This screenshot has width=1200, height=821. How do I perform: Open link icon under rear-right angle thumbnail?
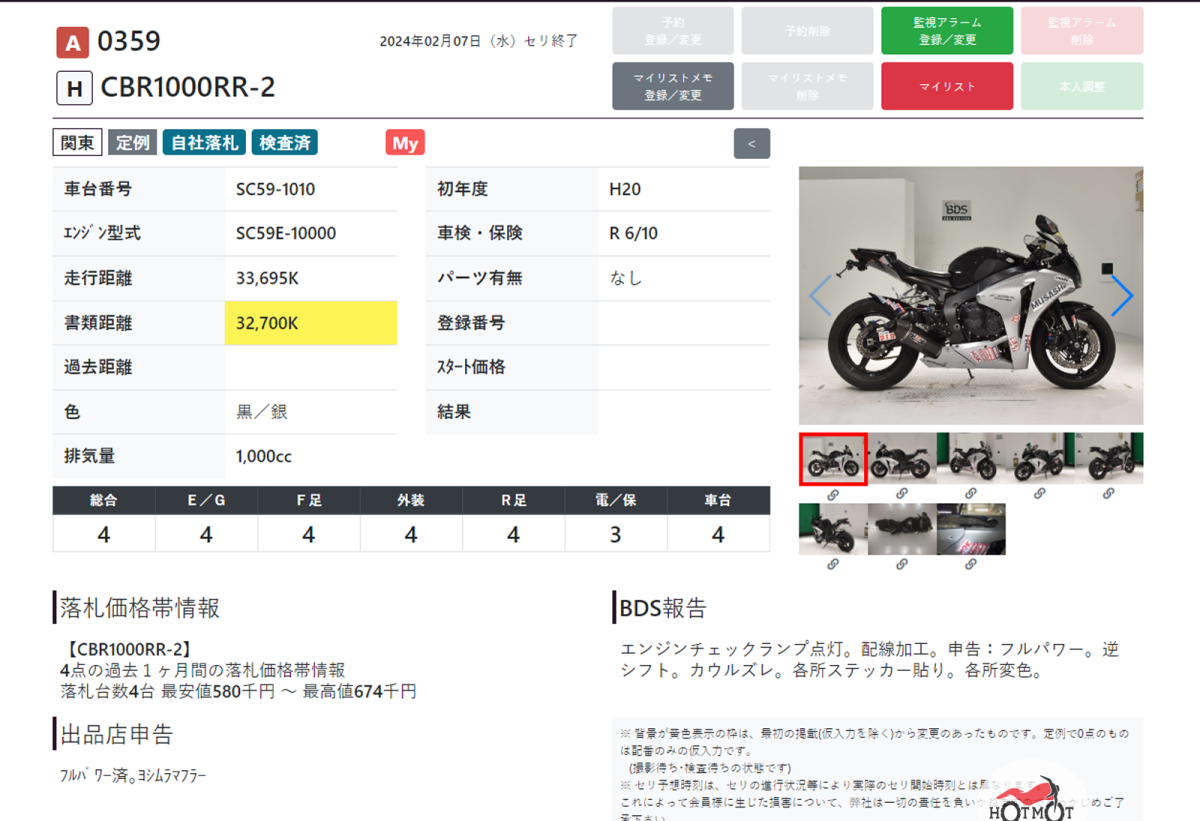click(1109, 493)
